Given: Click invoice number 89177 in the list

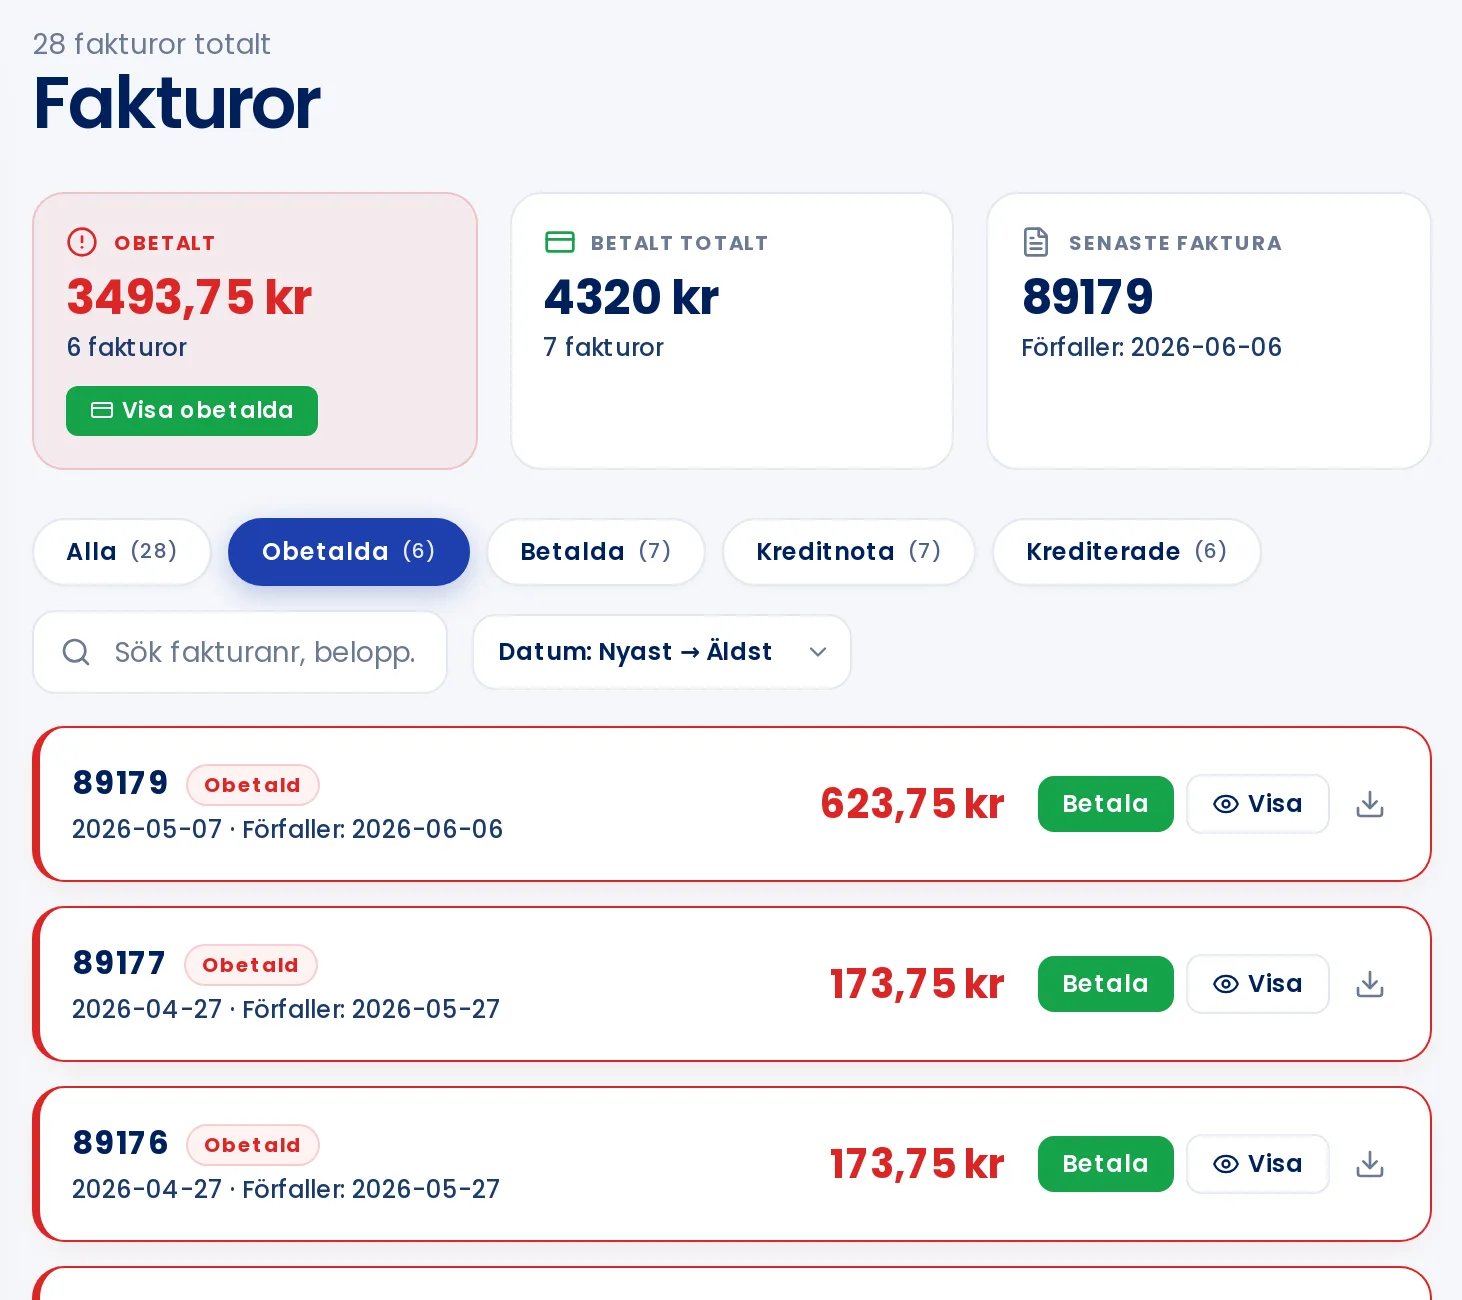Looking at the screenshot, I should coord(119,963).
